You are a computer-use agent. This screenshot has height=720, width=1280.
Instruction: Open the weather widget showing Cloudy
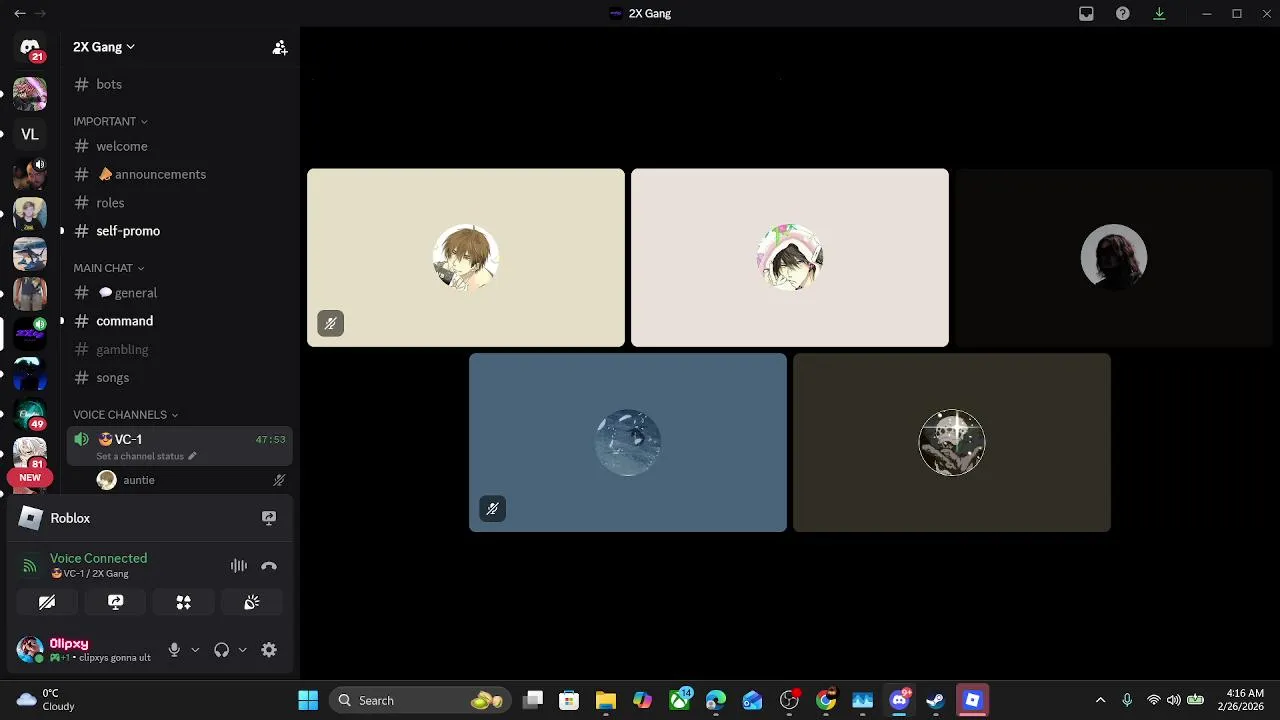(x=46, y=700)
